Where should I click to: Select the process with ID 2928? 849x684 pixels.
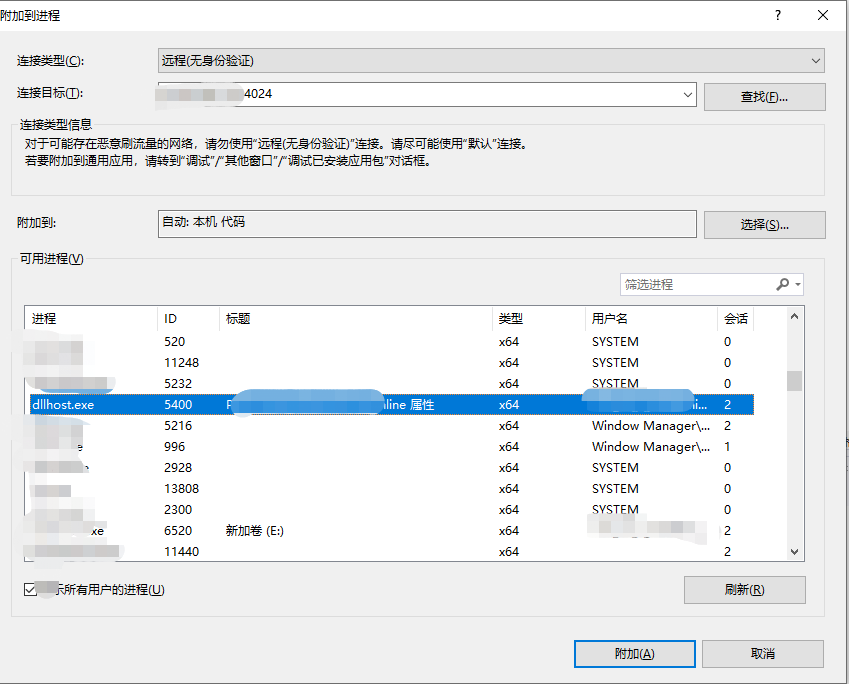[391, 467]
